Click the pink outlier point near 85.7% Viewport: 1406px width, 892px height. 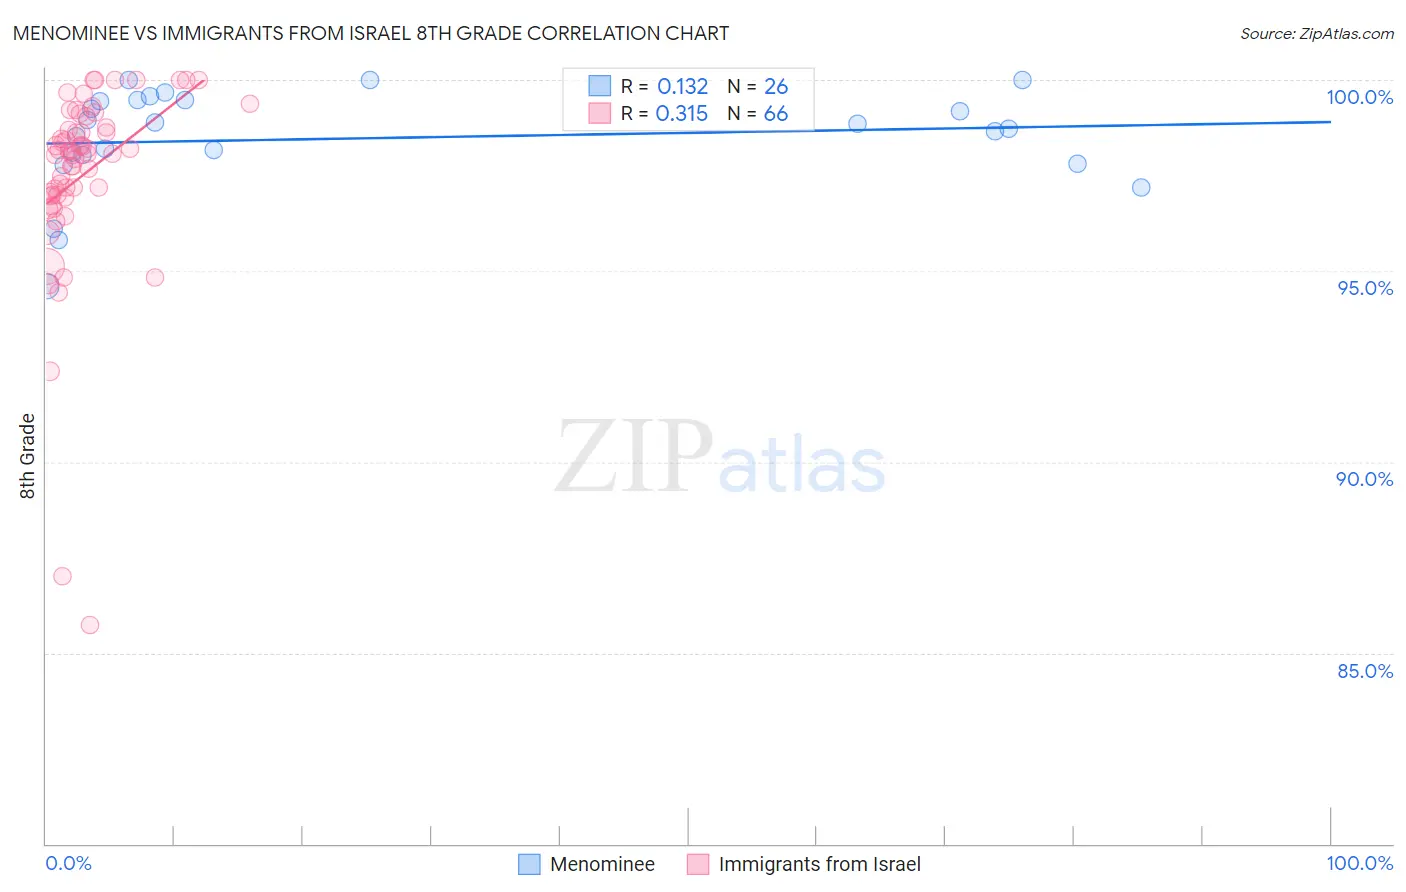[90, 625]
